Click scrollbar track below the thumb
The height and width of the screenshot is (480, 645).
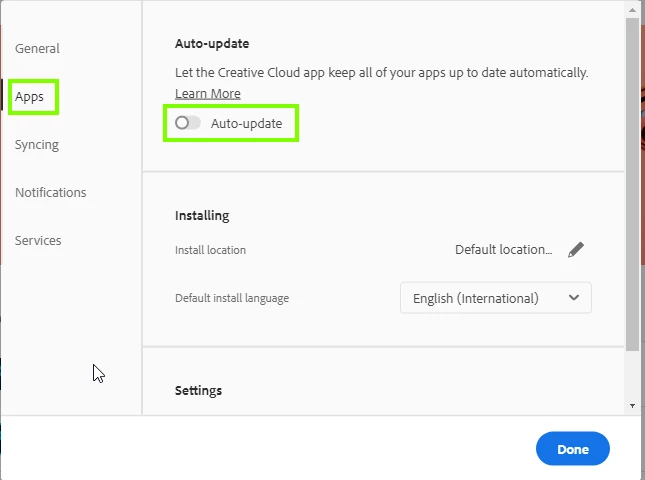632,375
